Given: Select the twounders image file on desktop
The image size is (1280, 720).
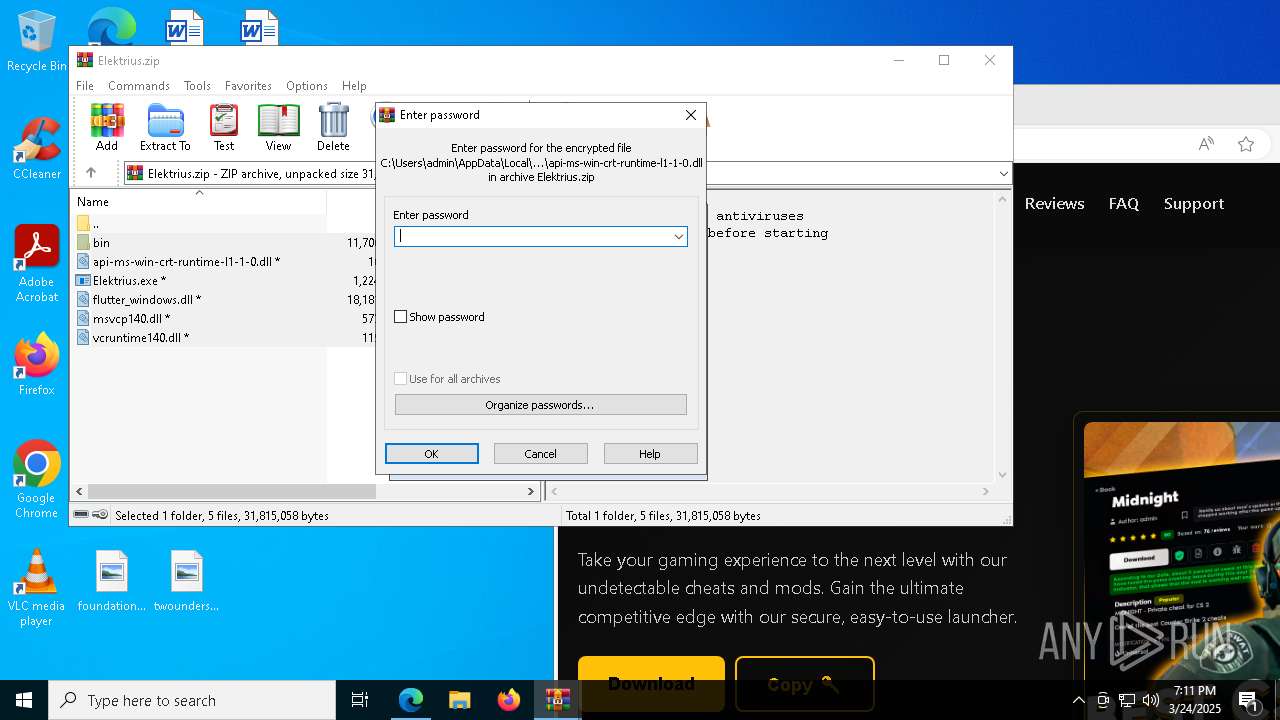Looking at the screenshot, I should 186,581.
